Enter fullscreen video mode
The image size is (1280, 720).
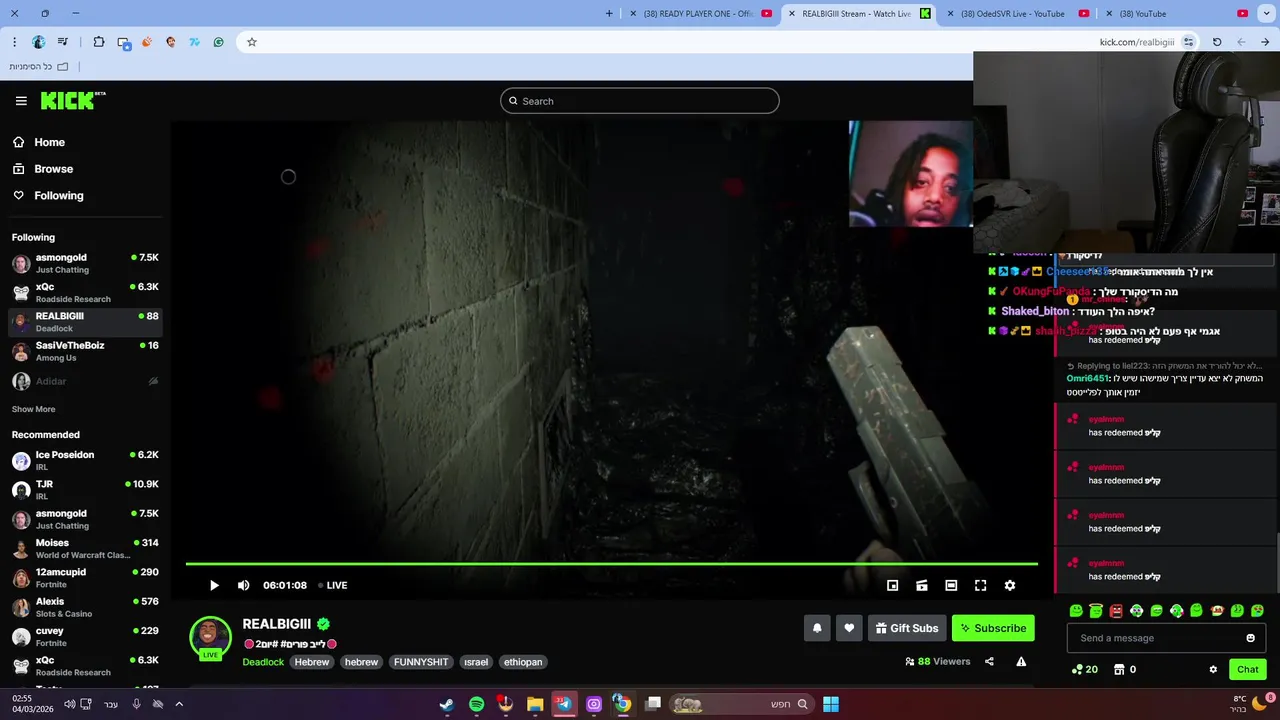[x=981, y=586]
